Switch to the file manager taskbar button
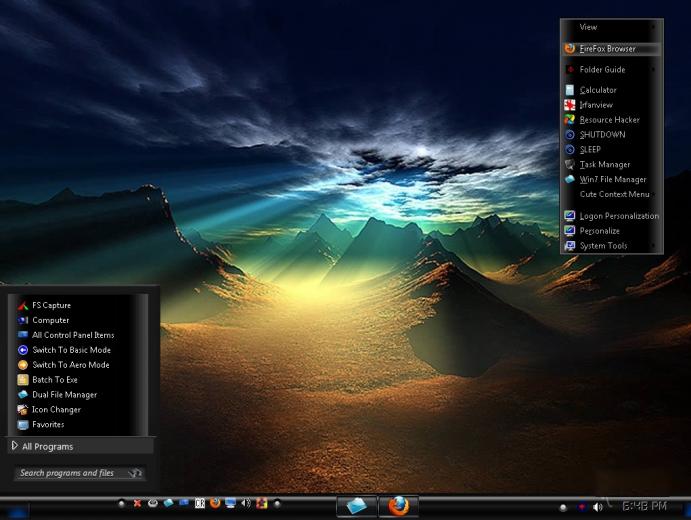The width and height of the screenshot is (691, 520). pos(357,506)
